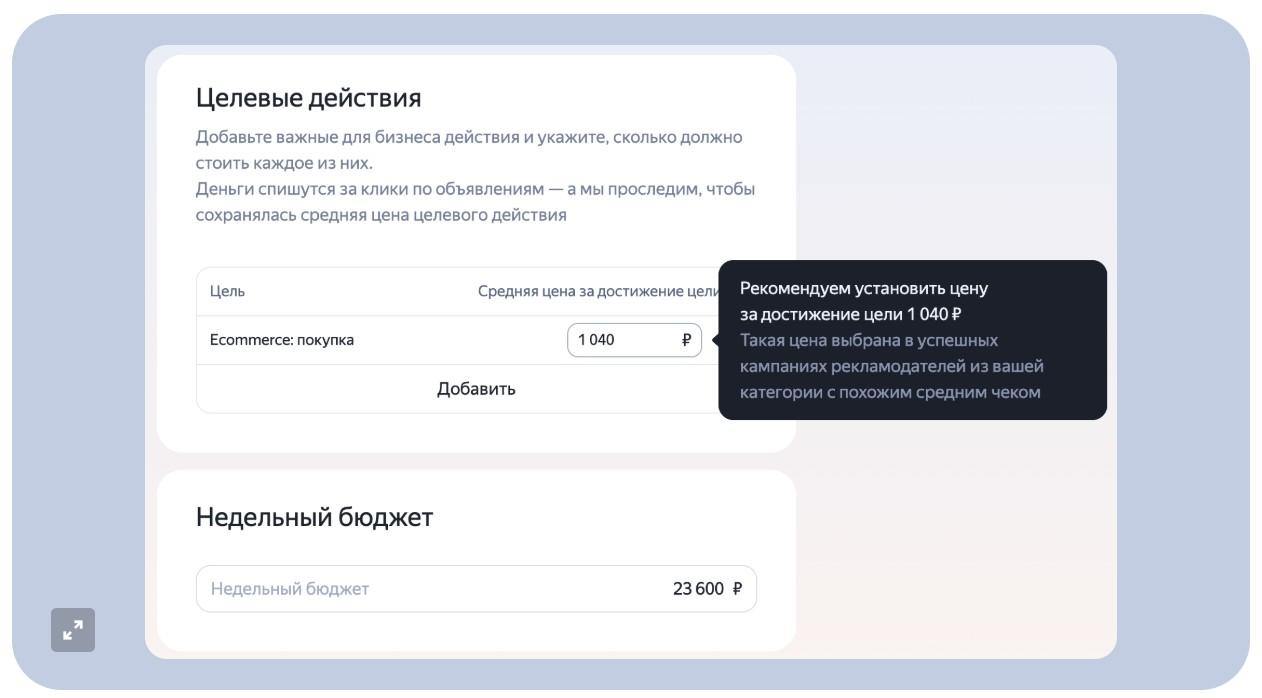Click the Недельный бюджет section heading

coord(314,517)
